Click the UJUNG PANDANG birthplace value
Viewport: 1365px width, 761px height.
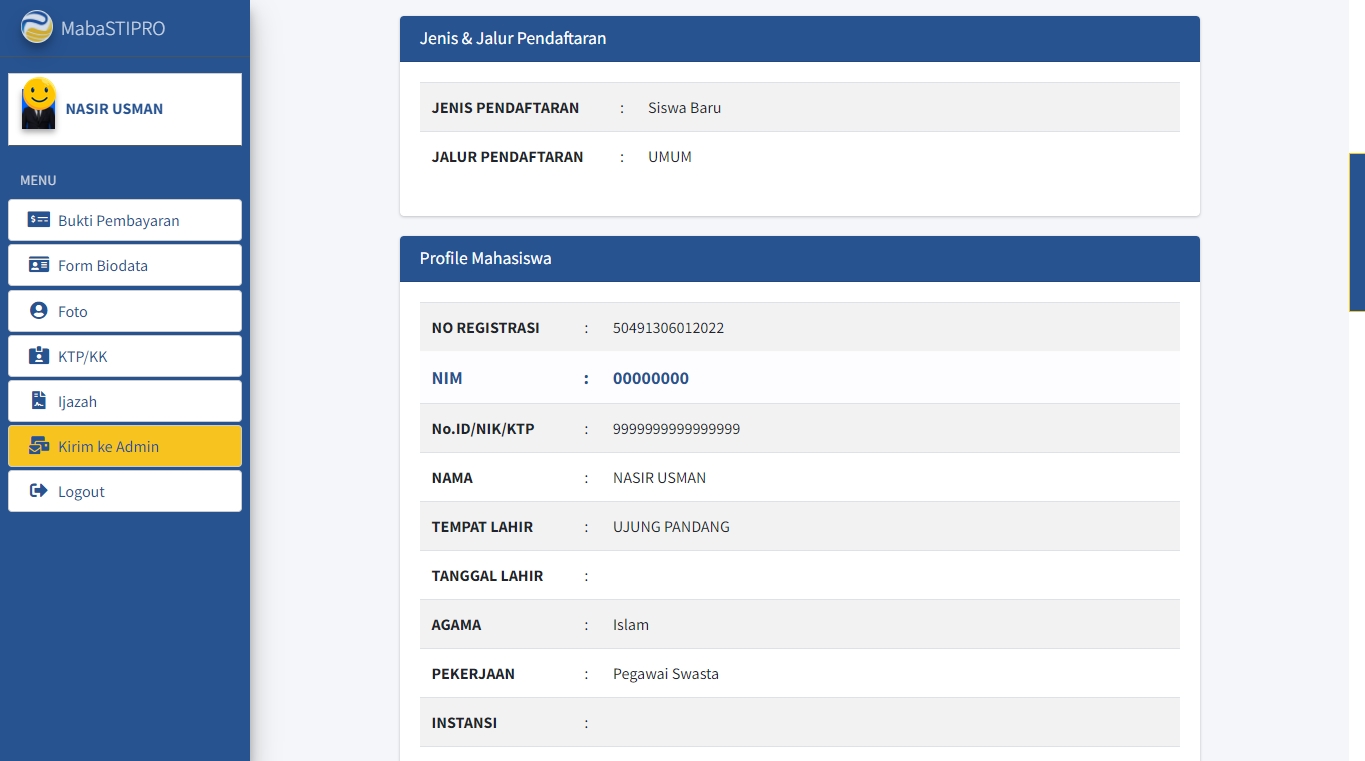(x=671, y=527)
